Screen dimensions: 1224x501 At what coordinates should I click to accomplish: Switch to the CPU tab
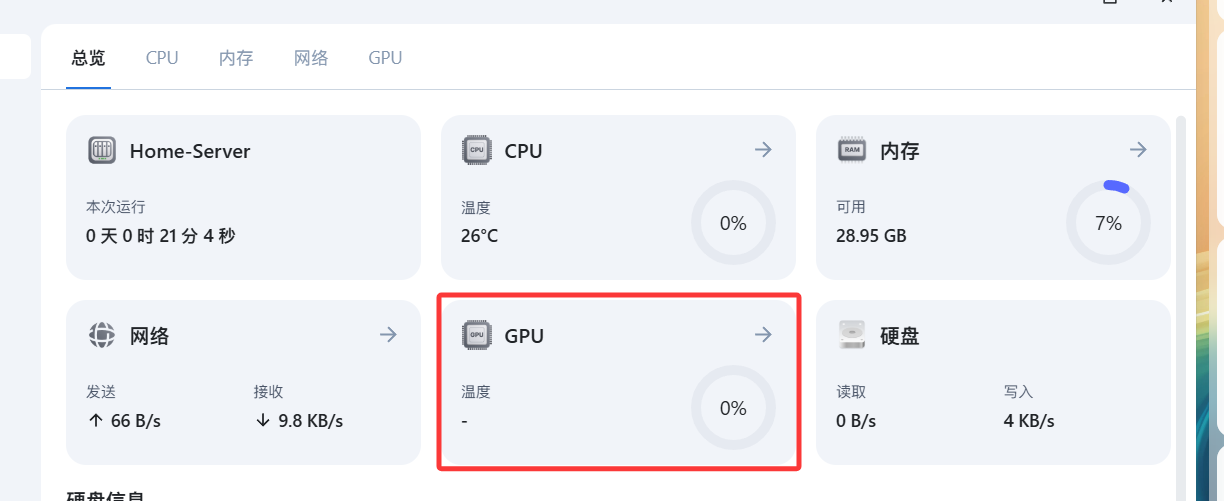pos(162,58)
